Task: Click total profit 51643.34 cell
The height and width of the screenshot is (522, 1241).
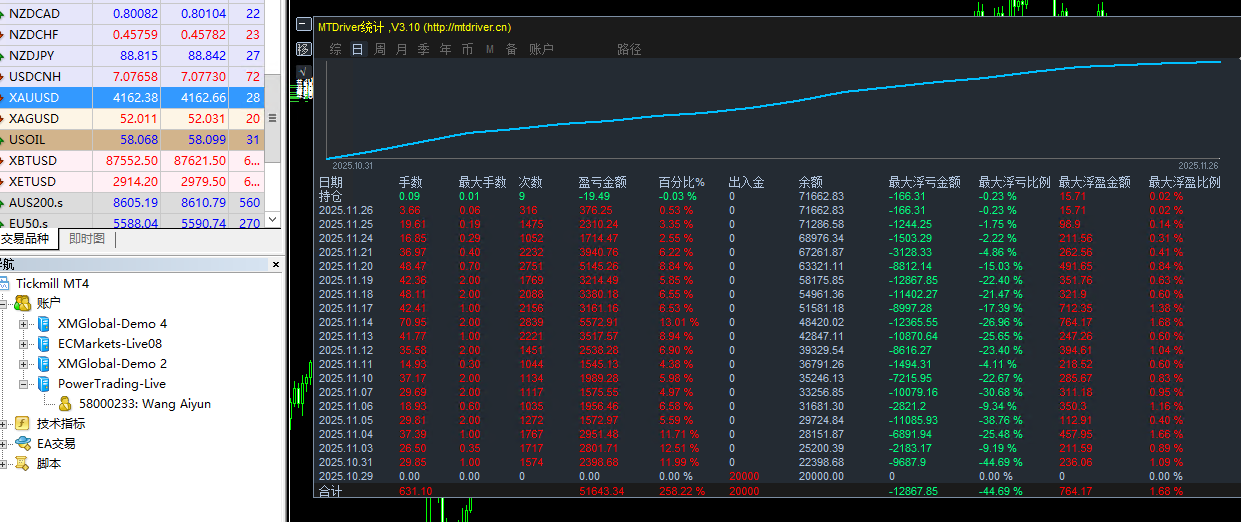Action: point(601,491)
